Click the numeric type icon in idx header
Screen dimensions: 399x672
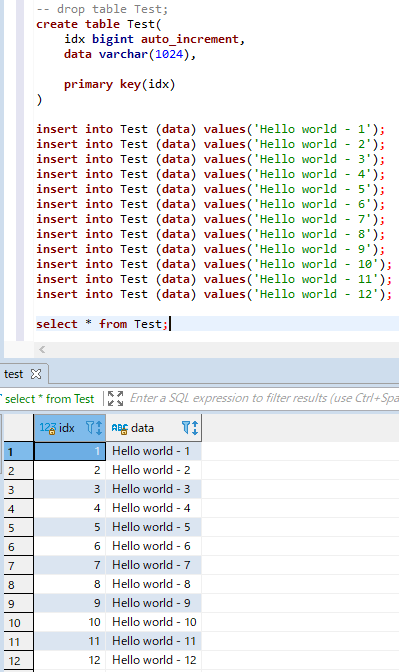pos(48,428)
